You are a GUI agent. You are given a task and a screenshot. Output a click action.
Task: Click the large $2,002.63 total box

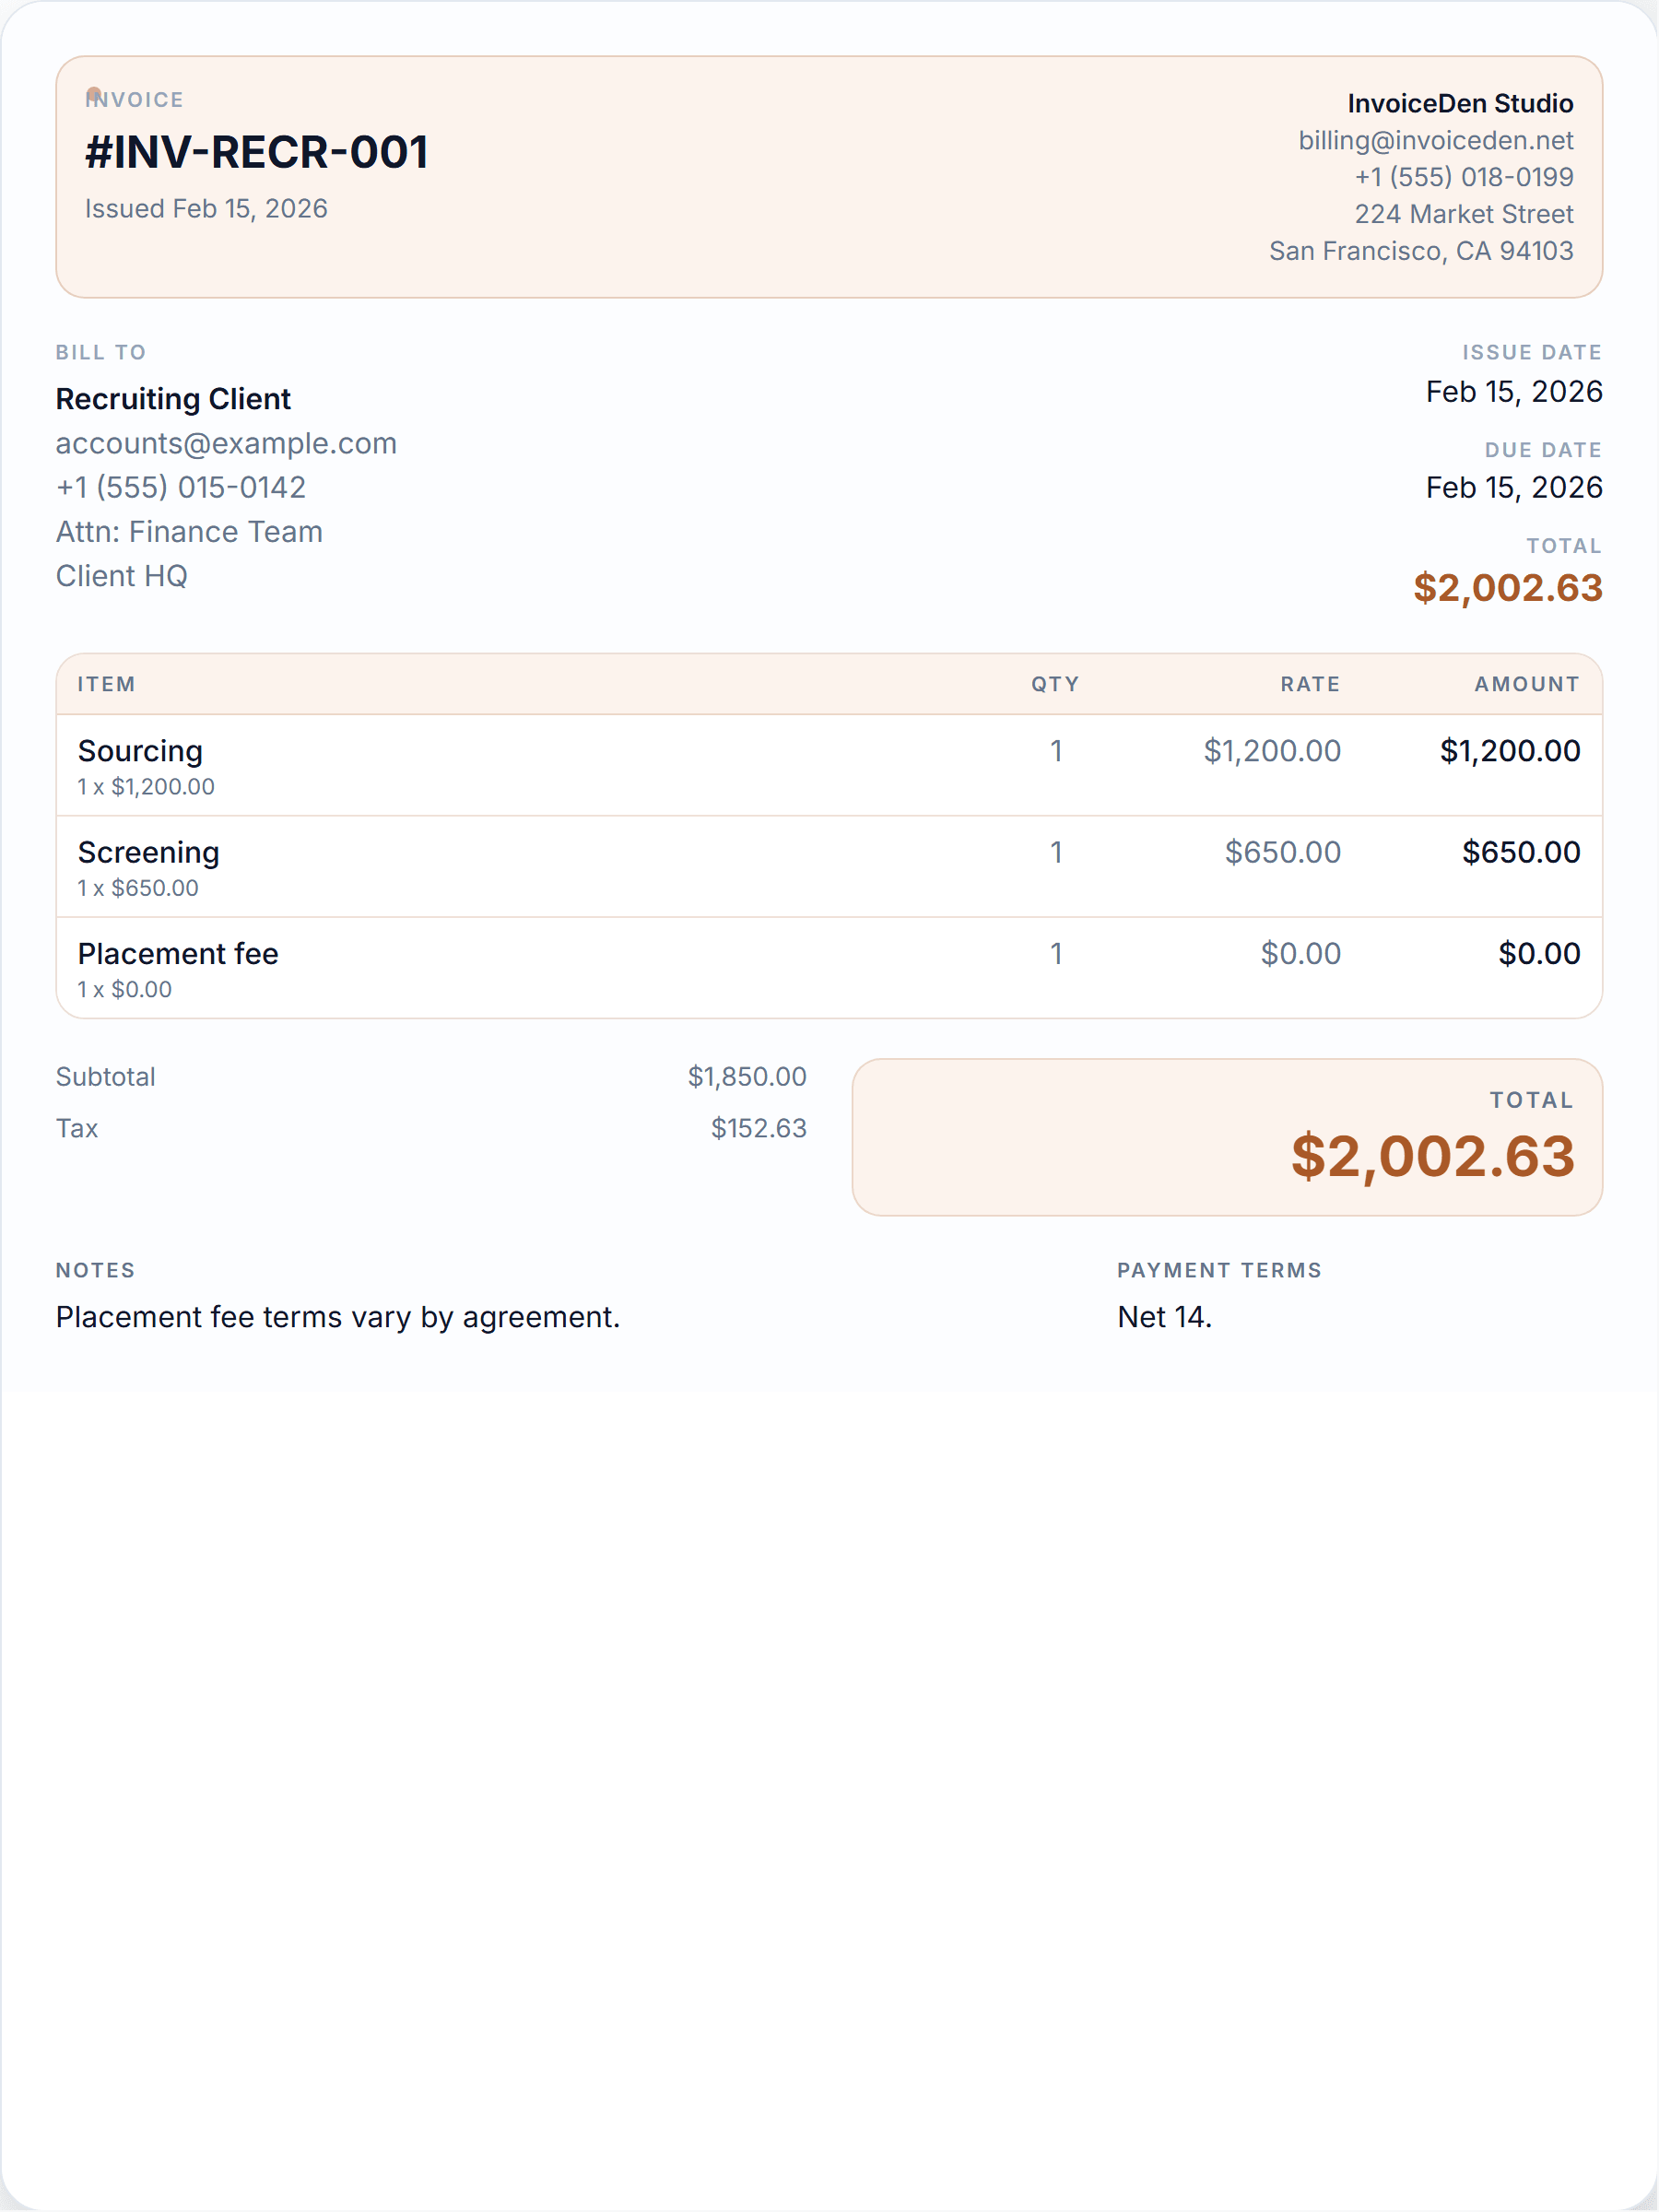tap(1227, 1137)
